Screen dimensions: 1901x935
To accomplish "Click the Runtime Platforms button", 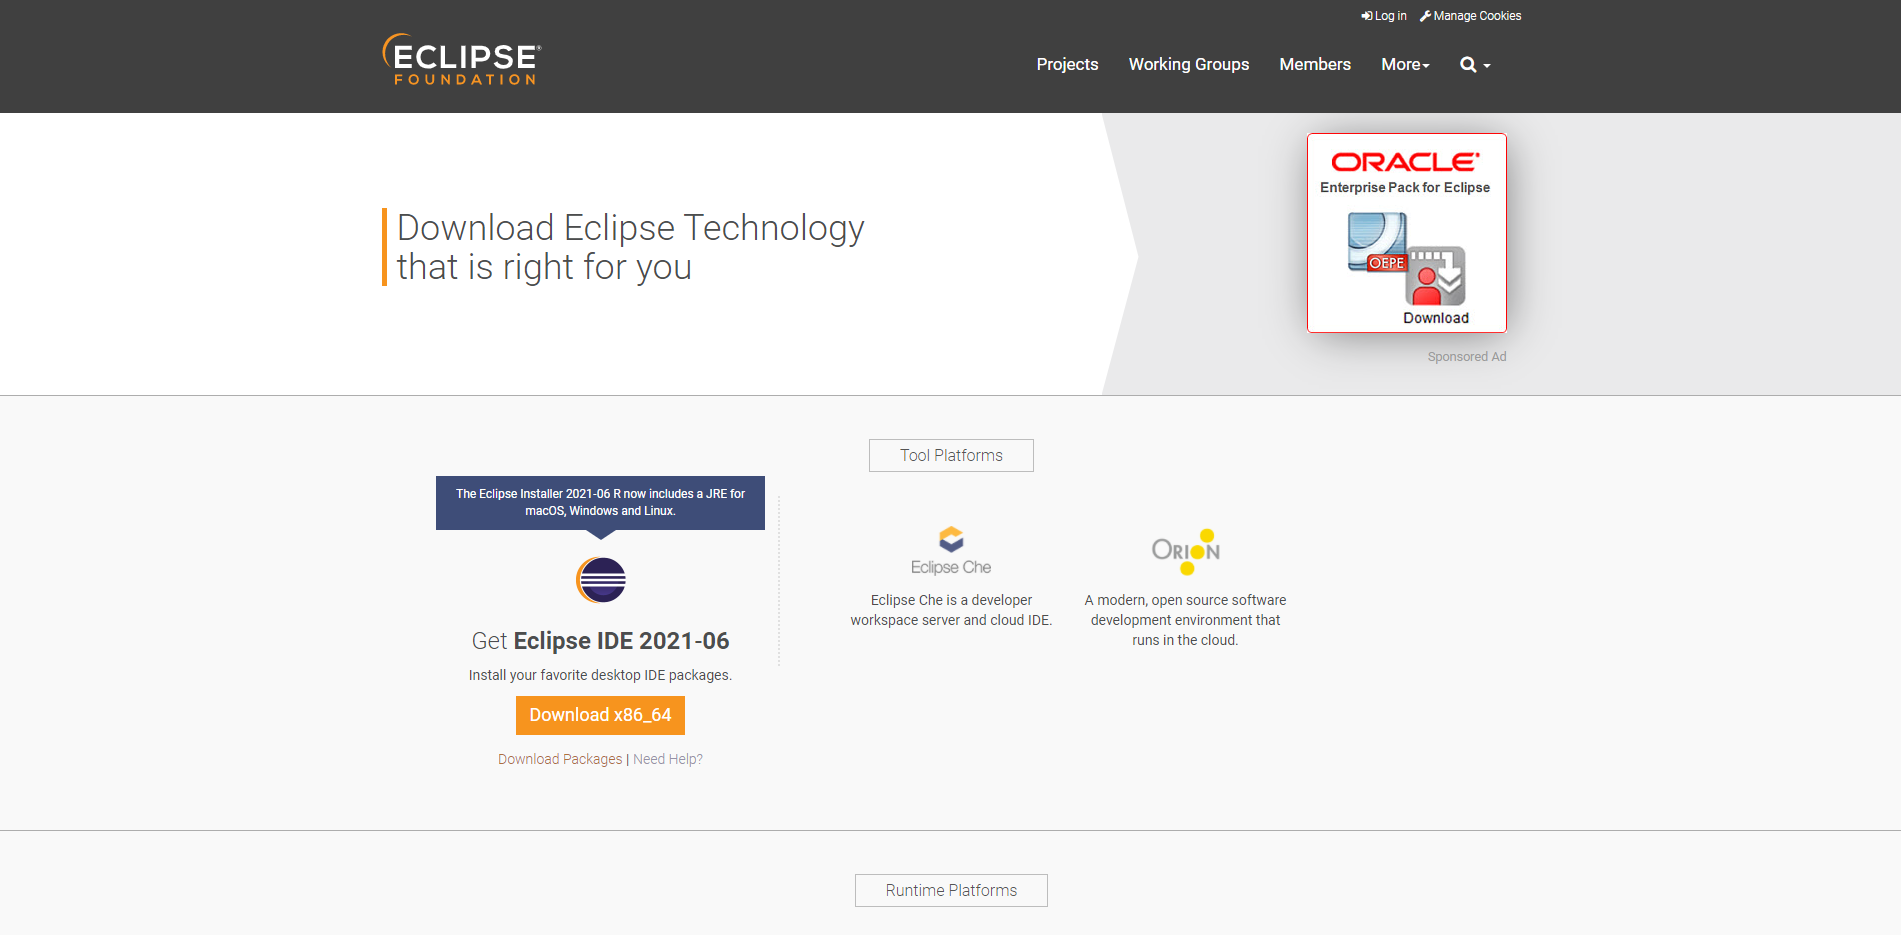I will click(x=951, y=890).
